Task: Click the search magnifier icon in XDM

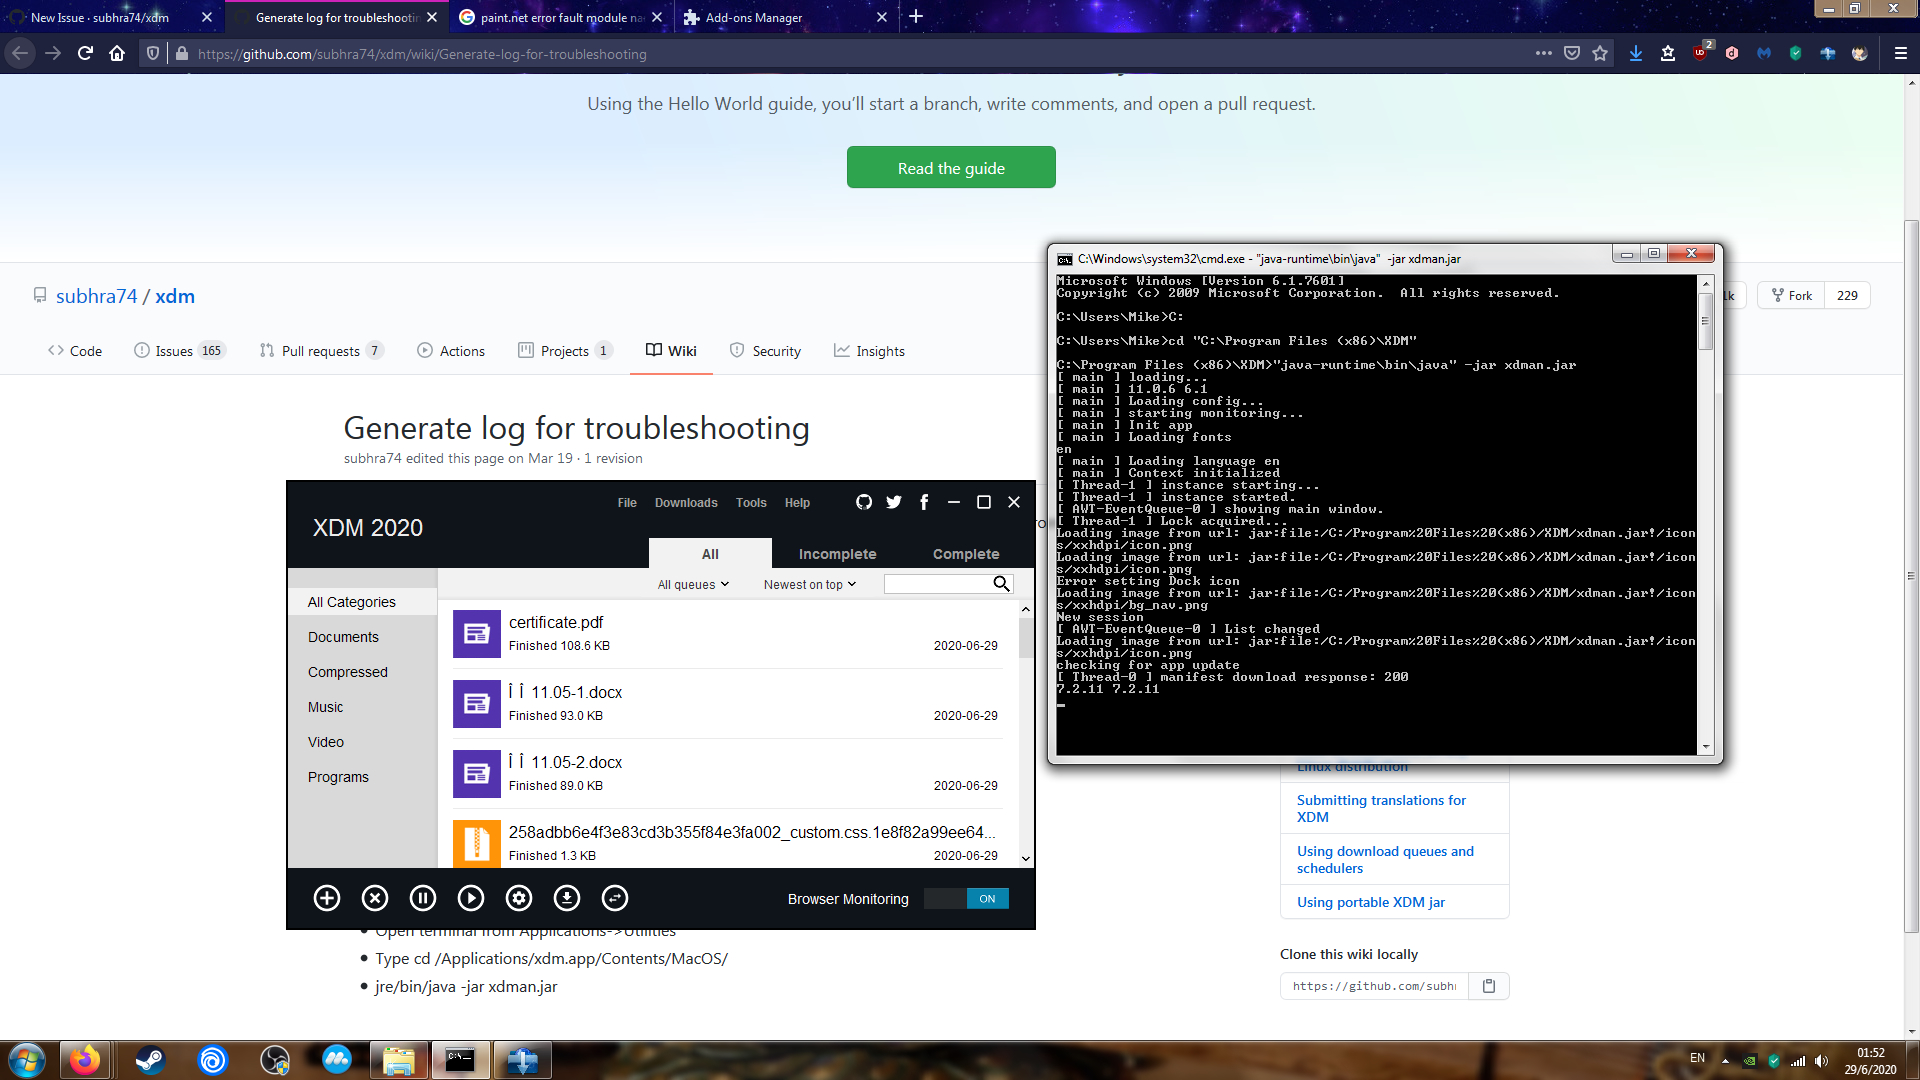Action: click(x=1001, y=584)
